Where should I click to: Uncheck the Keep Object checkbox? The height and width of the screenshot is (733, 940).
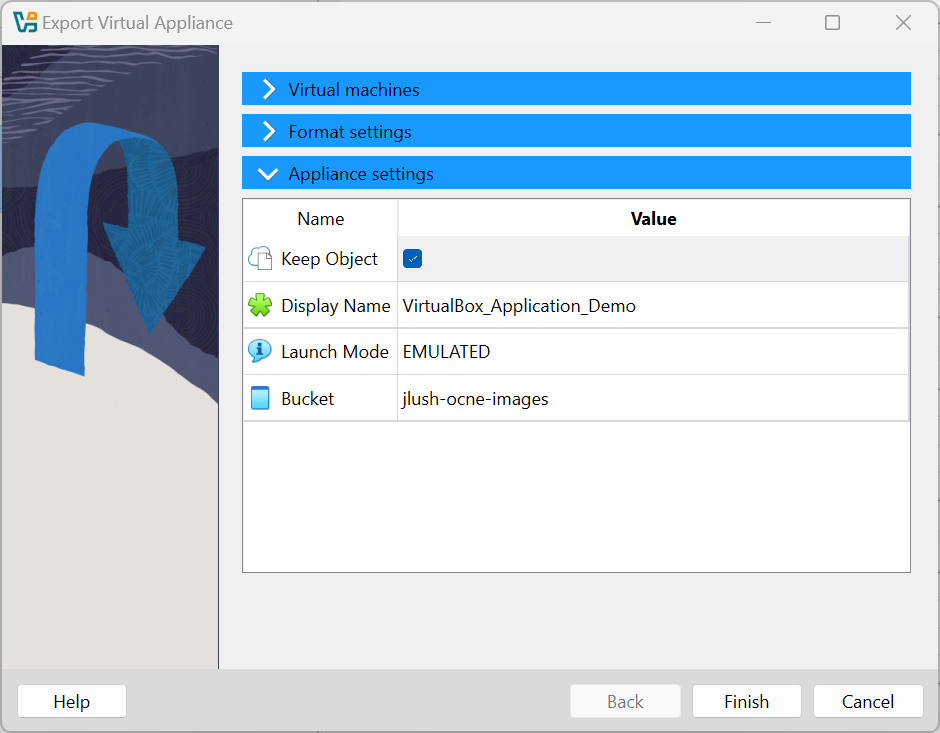tap(412, 259)
